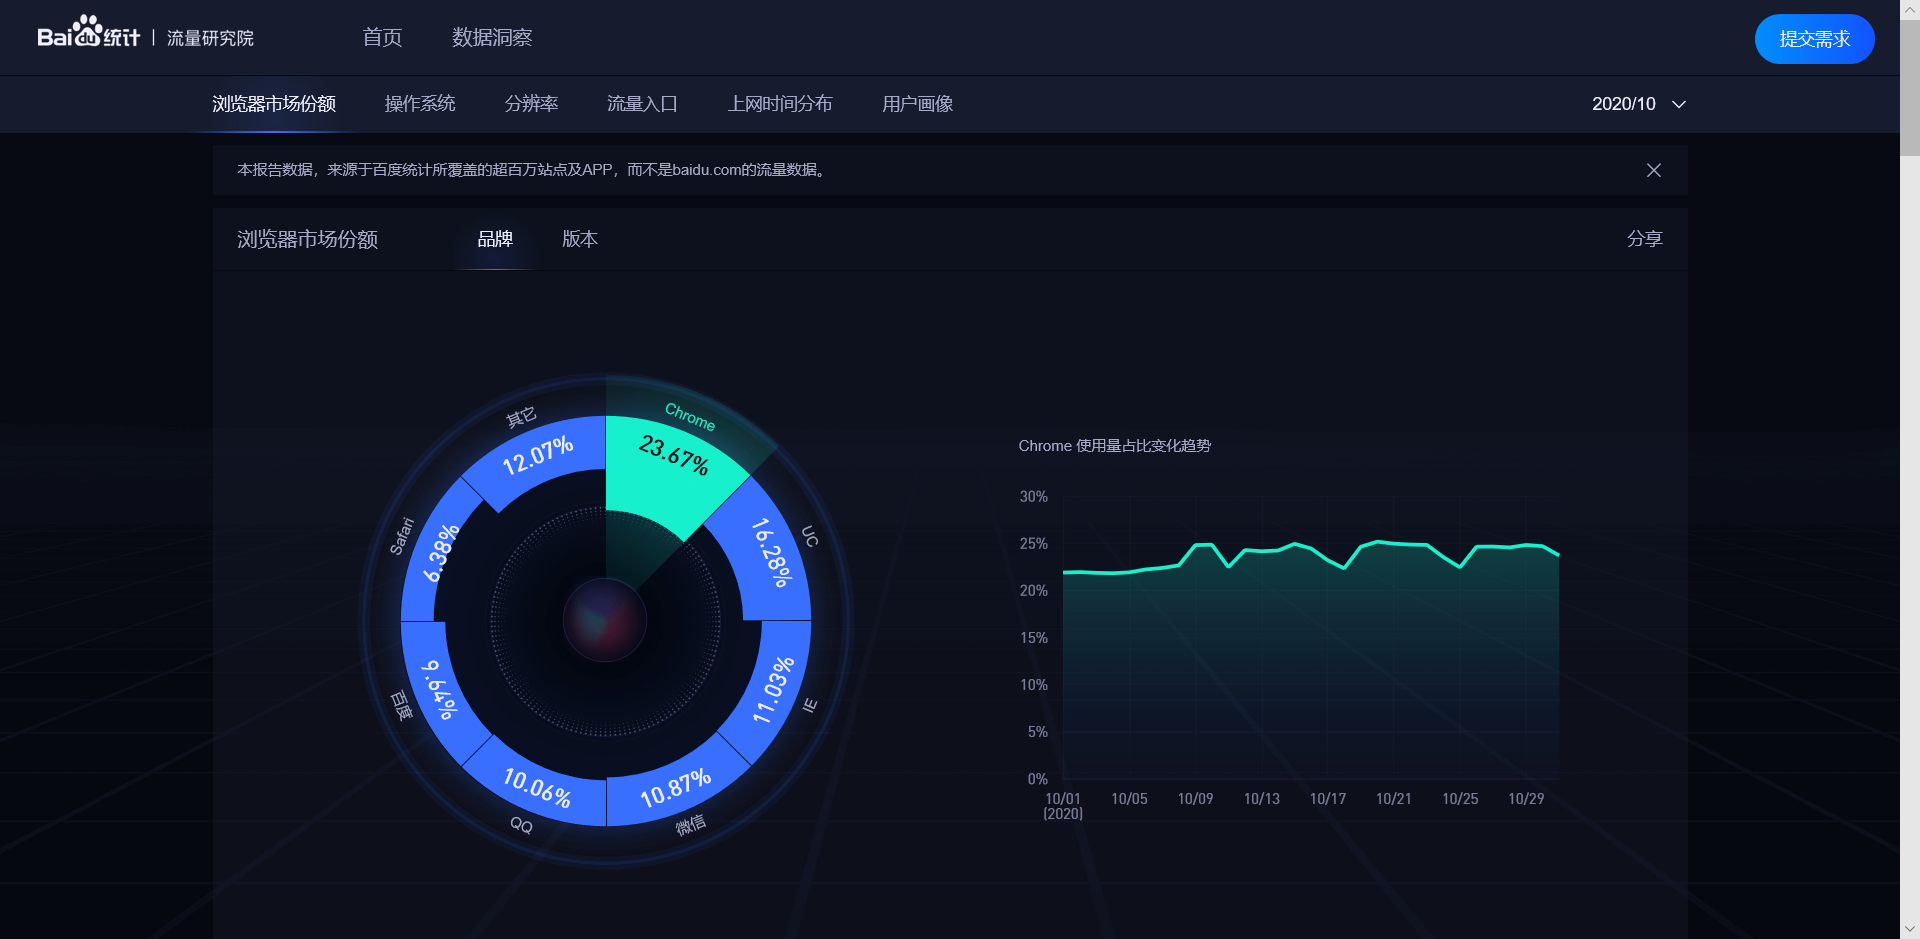Select the 百度 9.64% donut segment

tap(440, 692)
